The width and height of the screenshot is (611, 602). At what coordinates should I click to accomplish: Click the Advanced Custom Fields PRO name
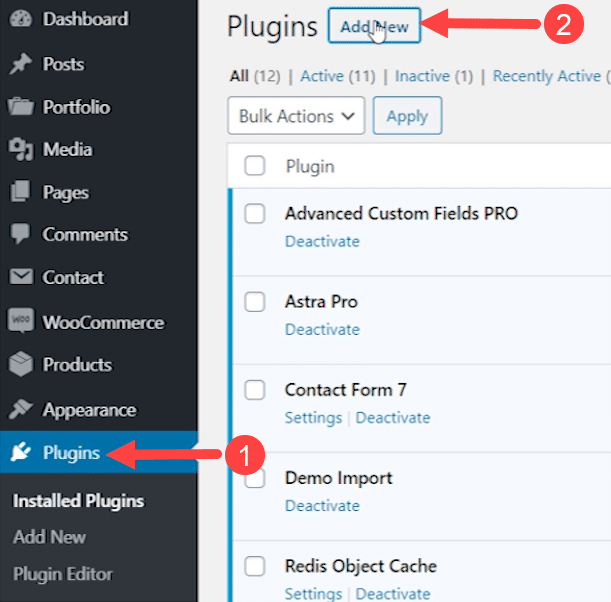click(x=401, y=214)
